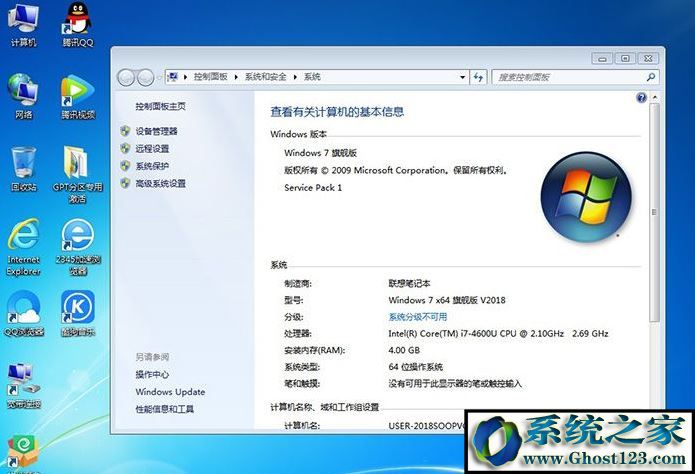Minimize the system window
This screenshot has height=474, width=695.
click(x=602, y=59)
